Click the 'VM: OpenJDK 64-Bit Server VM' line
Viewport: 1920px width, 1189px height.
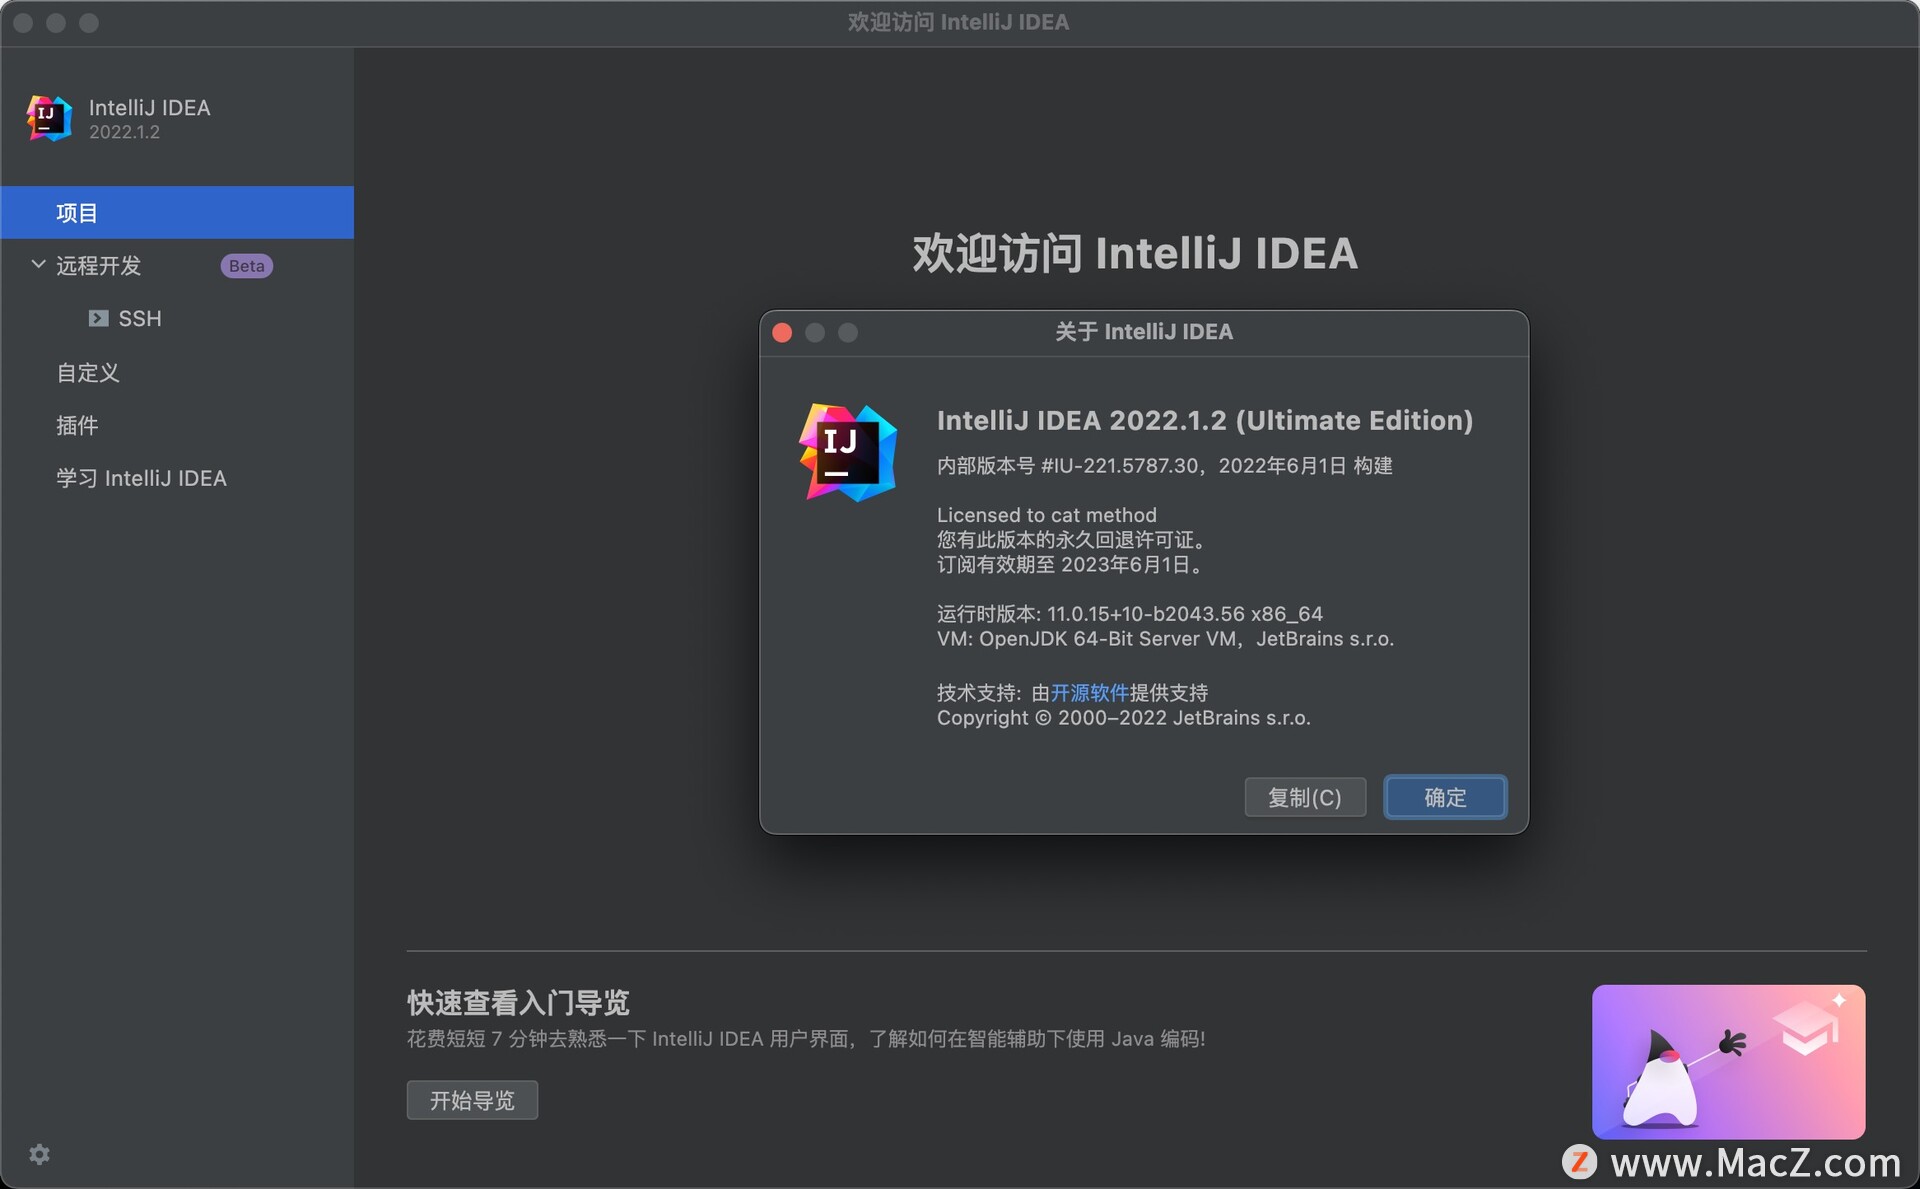pos(1165,639)
